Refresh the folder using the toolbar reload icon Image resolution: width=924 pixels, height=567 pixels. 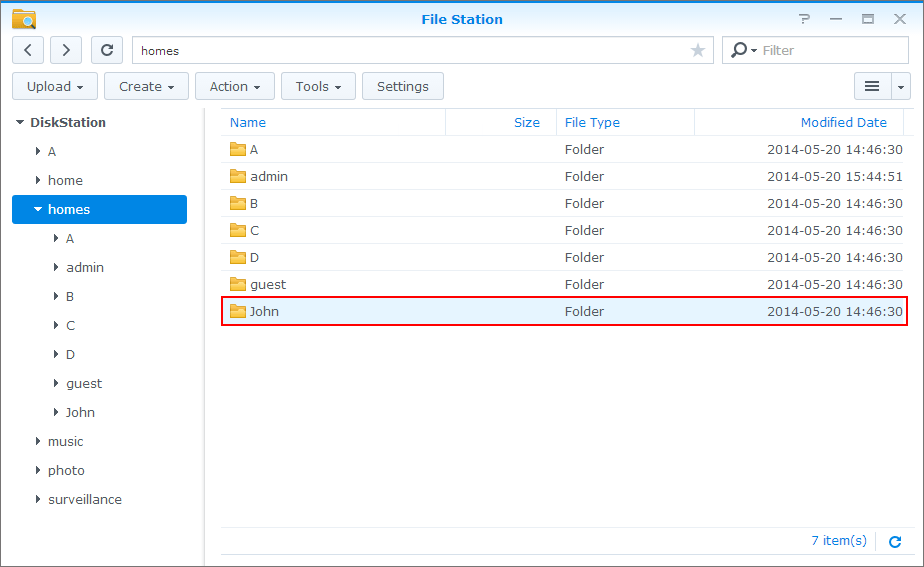coord(107,50)
